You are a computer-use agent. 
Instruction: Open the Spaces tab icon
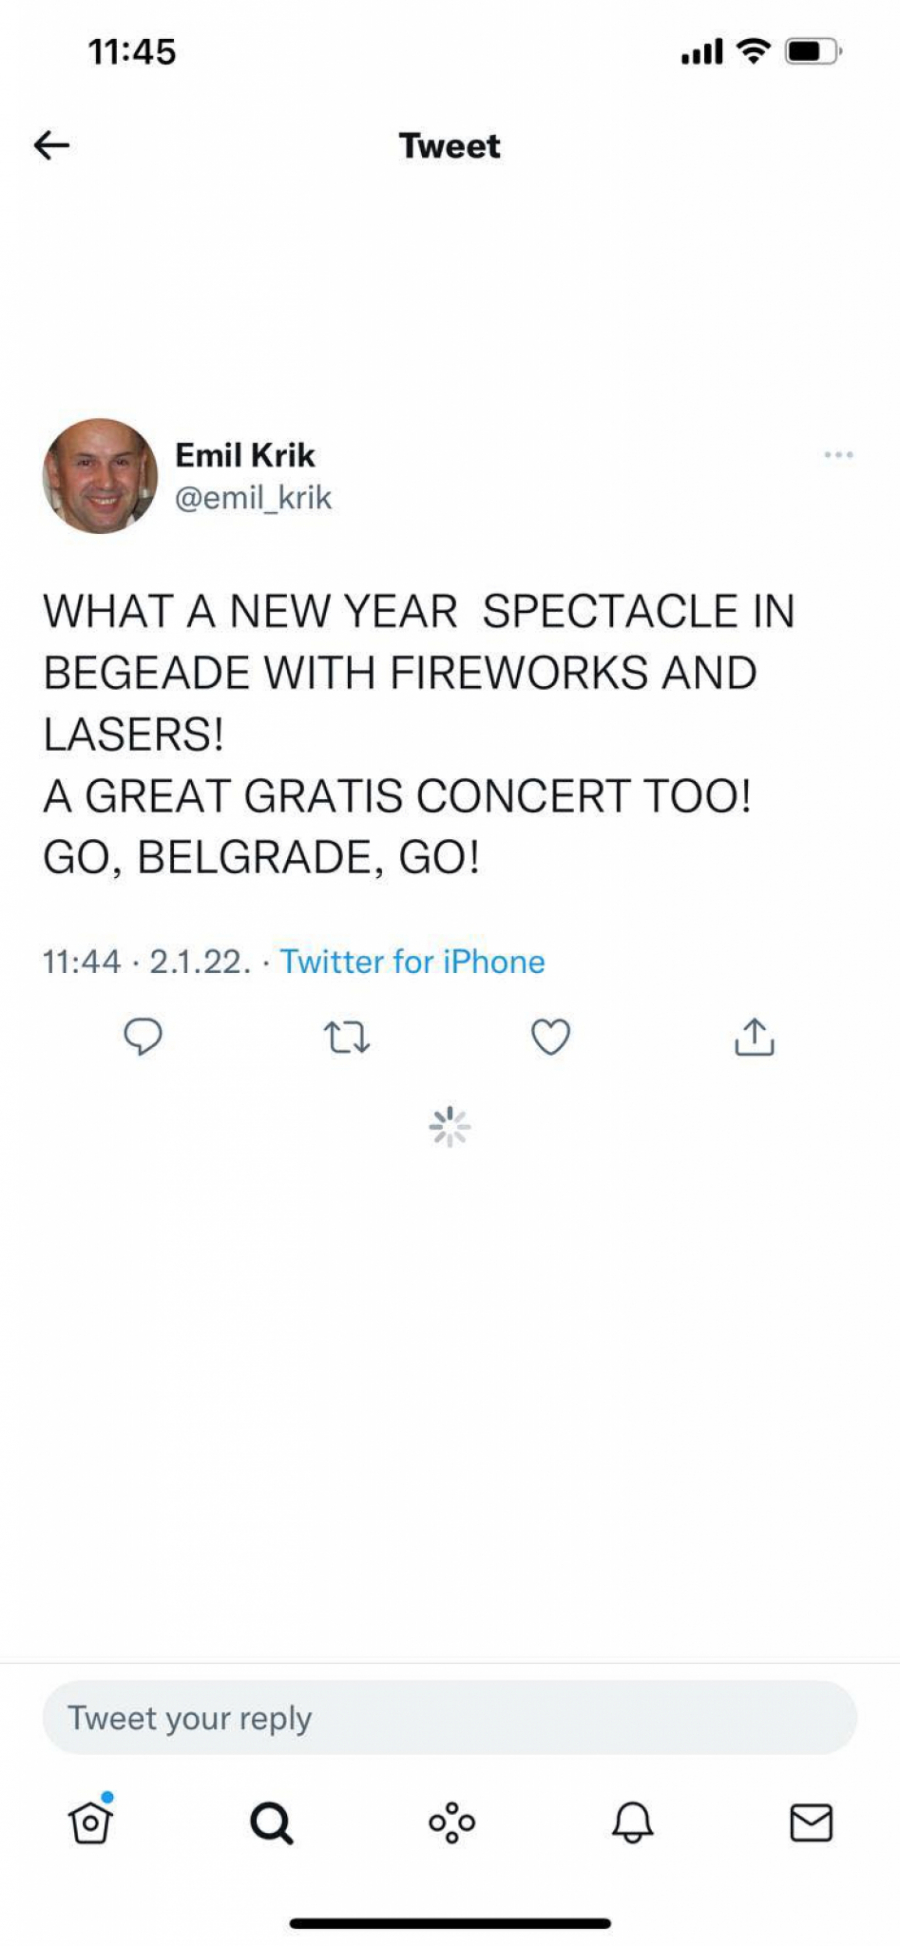tap(451, 1822)
